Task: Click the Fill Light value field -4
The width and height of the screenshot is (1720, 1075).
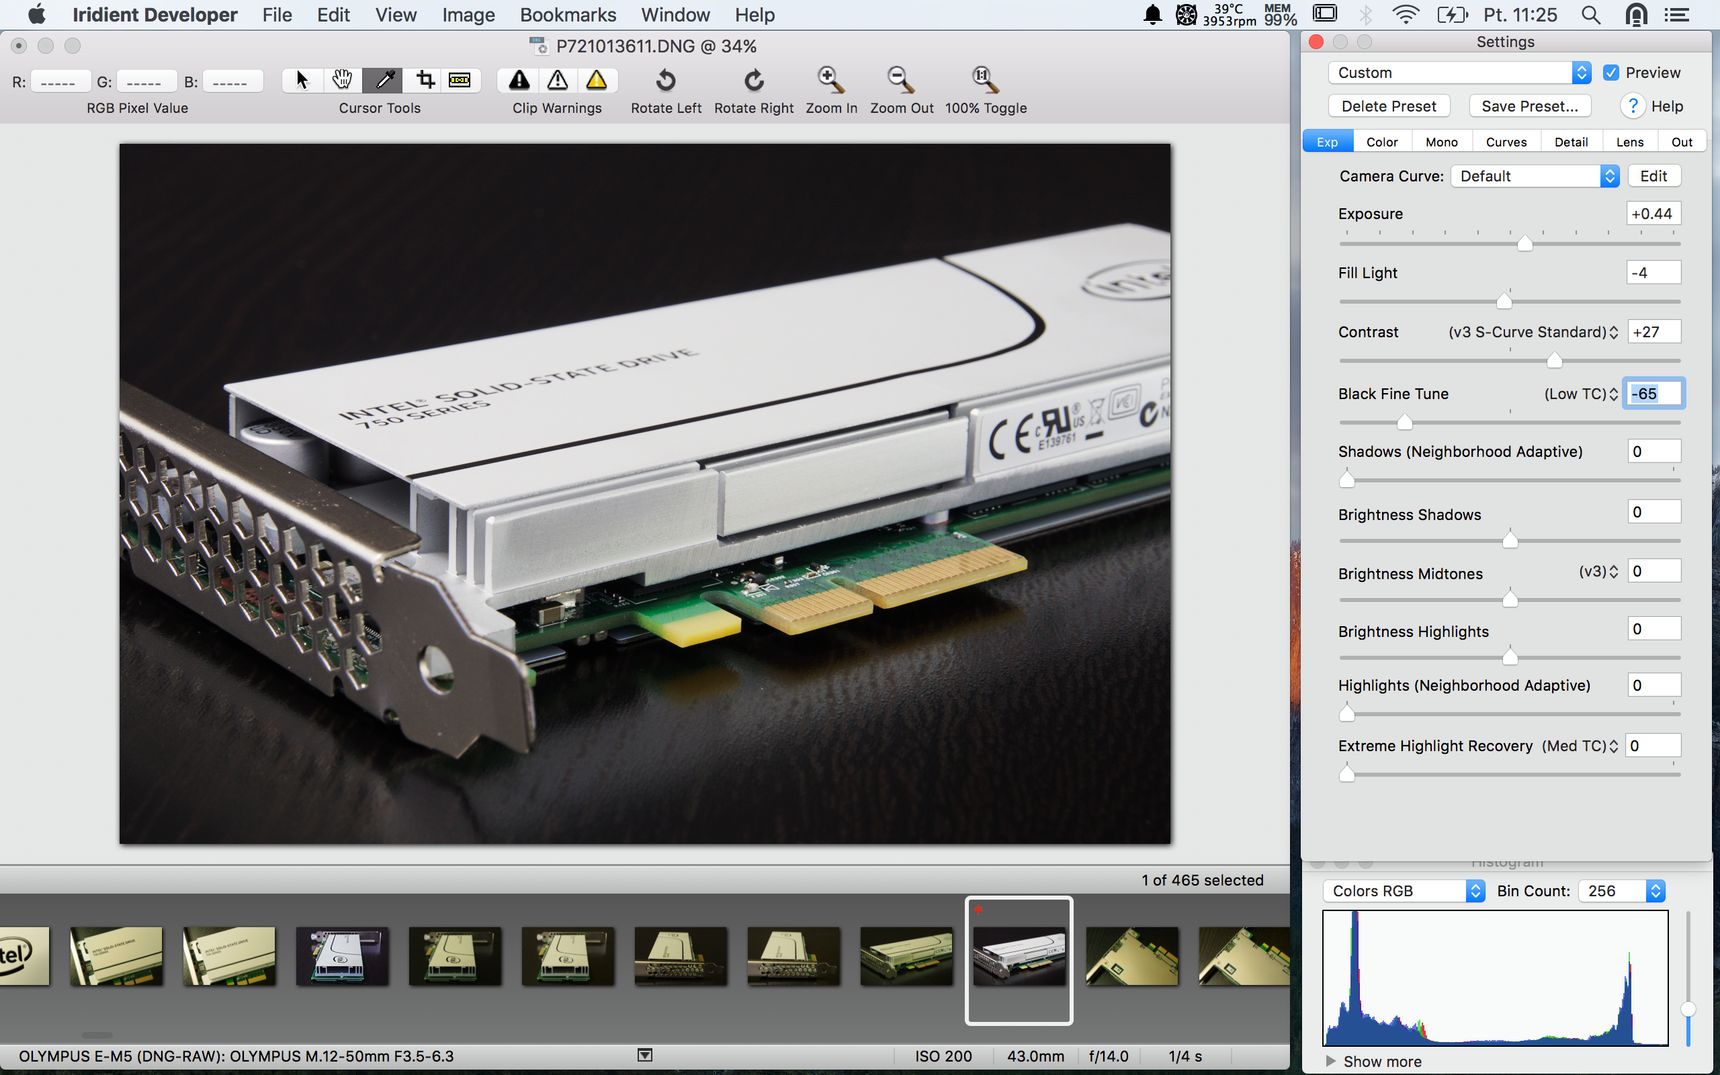Action: tap(1654, 272)
